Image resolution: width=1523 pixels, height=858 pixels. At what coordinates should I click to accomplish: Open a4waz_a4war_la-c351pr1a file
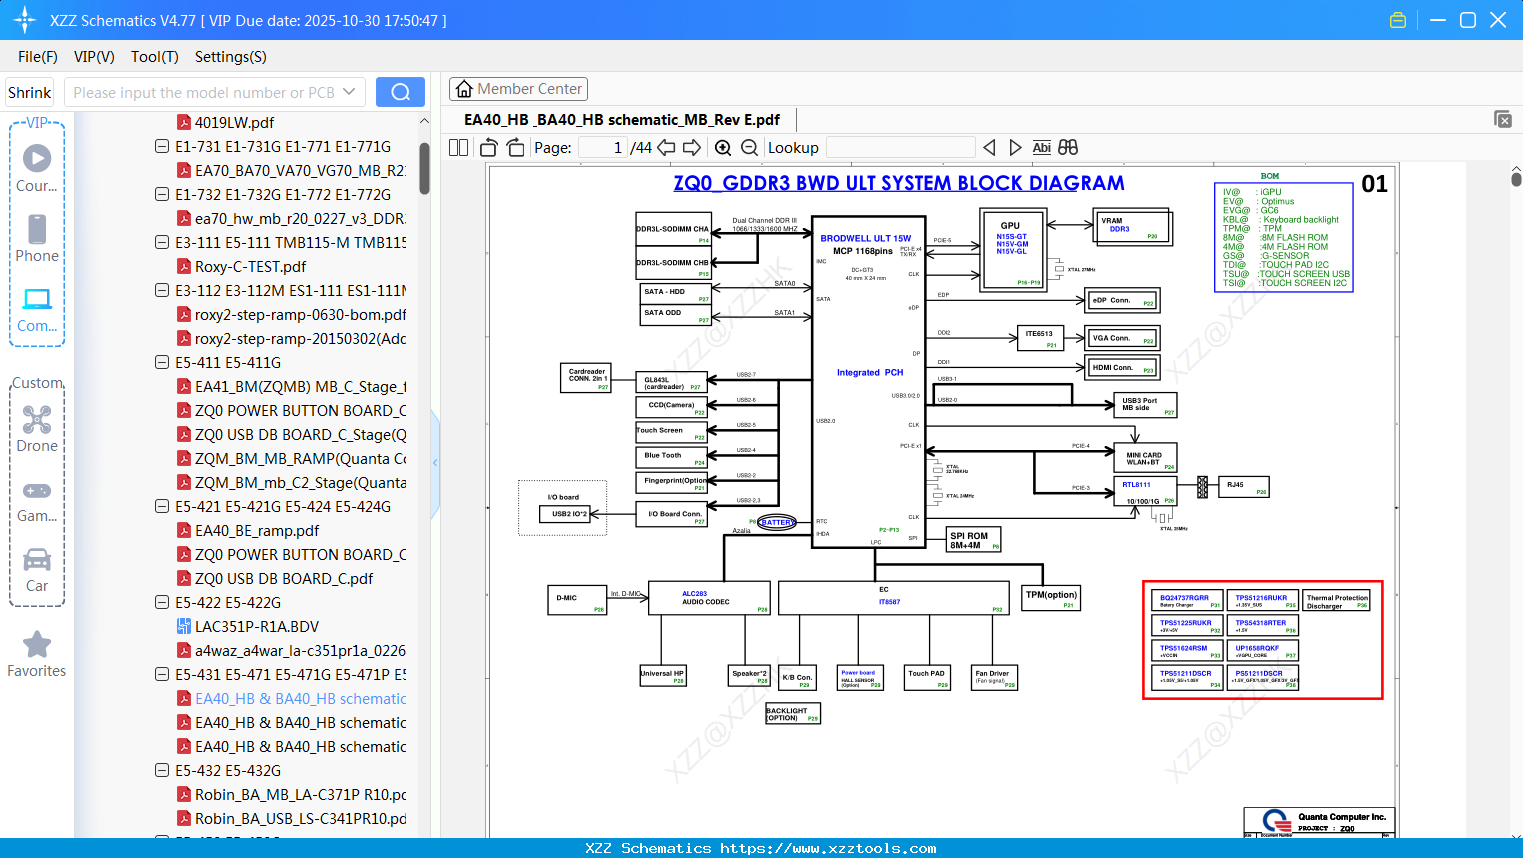(x=291, y=651)
